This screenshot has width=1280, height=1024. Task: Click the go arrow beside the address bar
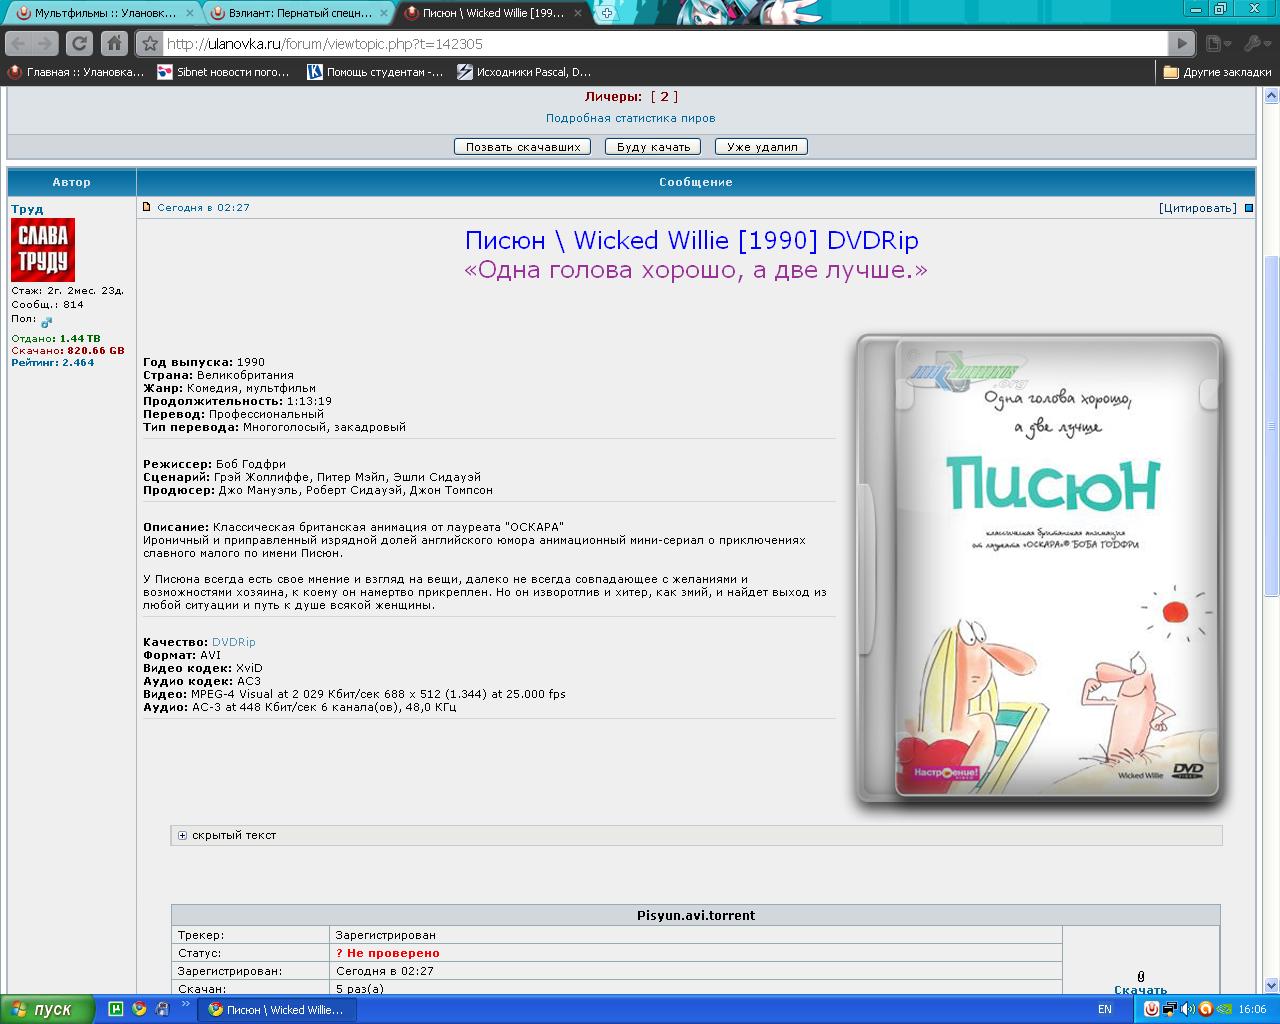point(1182,43)
